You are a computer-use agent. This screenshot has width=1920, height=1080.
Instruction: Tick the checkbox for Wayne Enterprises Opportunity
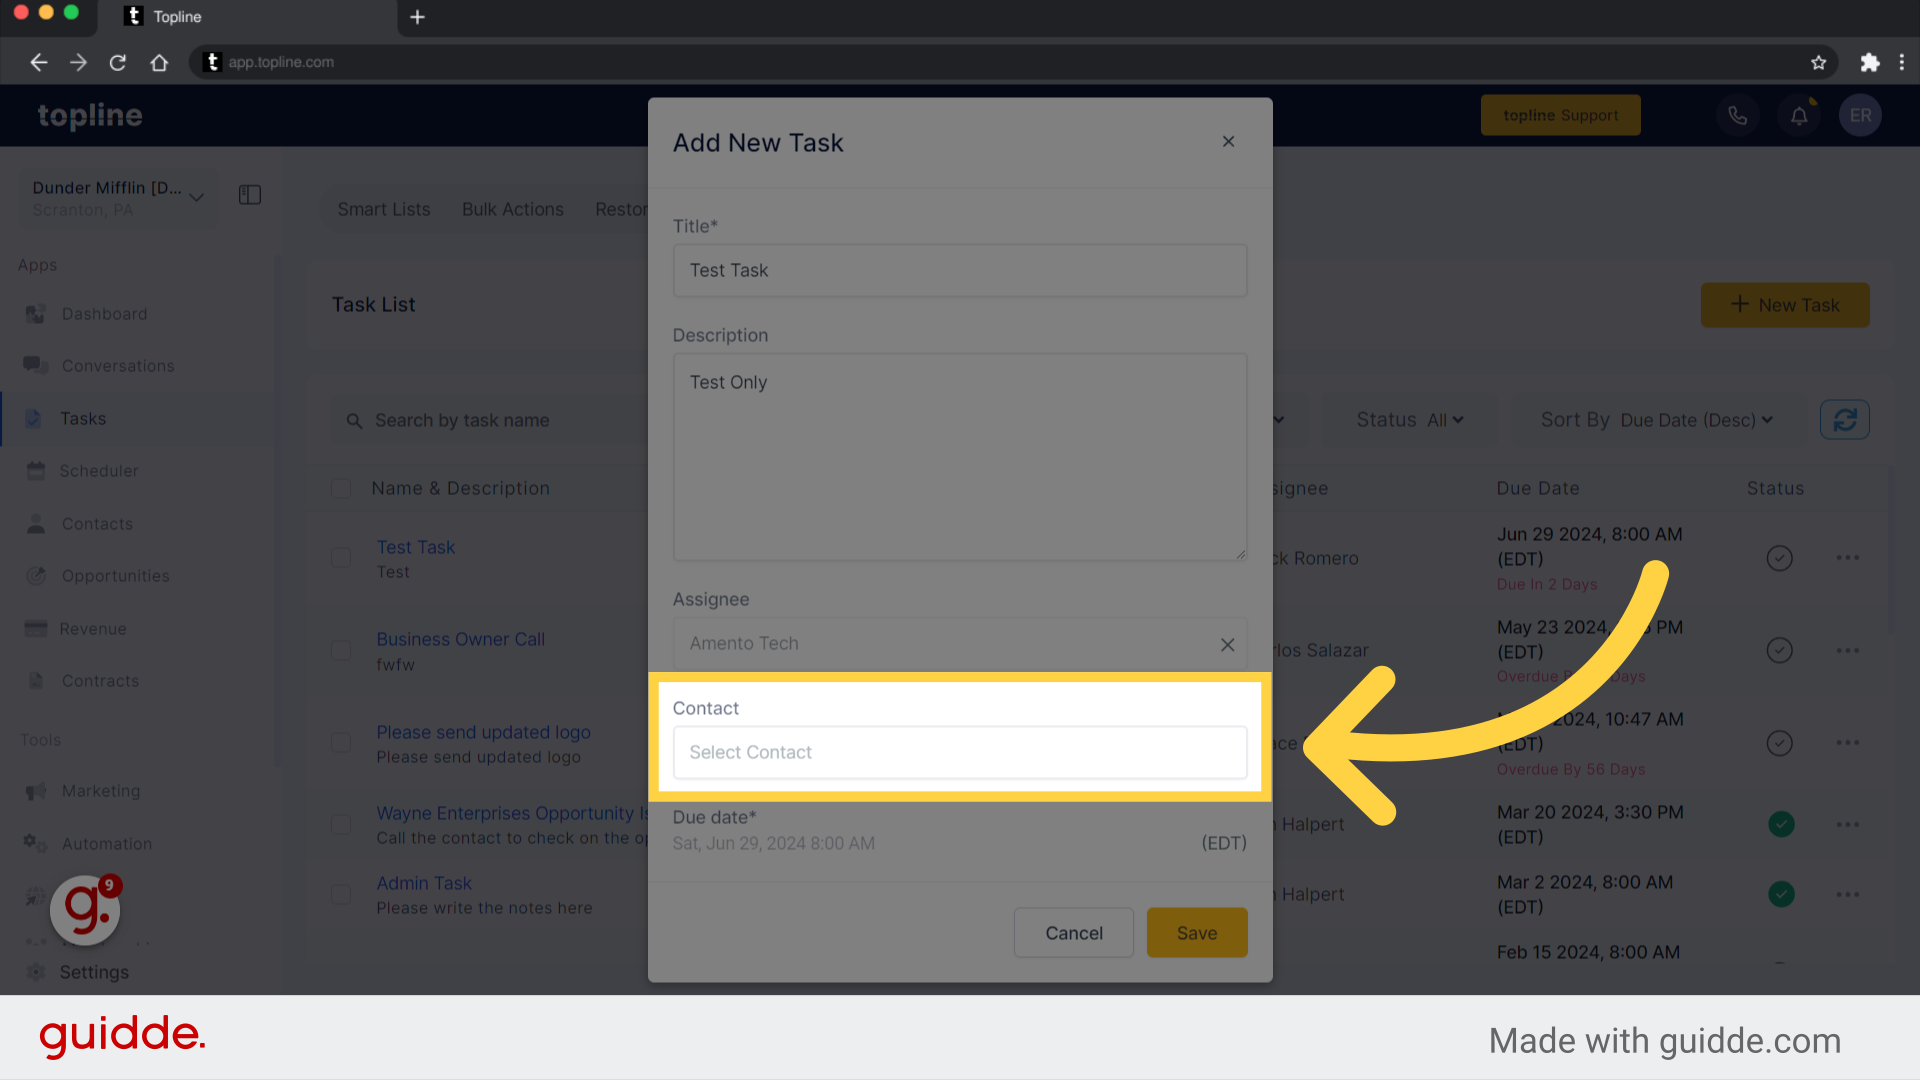[x=341, y=824]
